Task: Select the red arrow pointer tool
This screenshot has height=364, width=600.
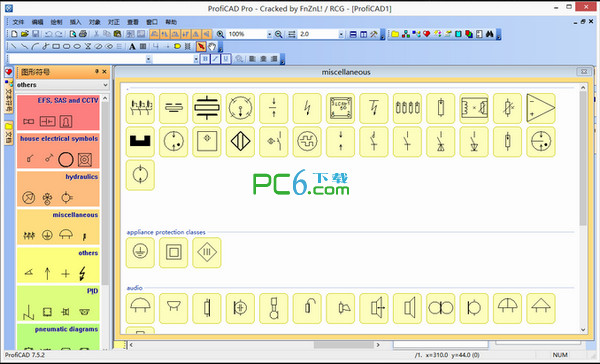Action: coord(201,46)
